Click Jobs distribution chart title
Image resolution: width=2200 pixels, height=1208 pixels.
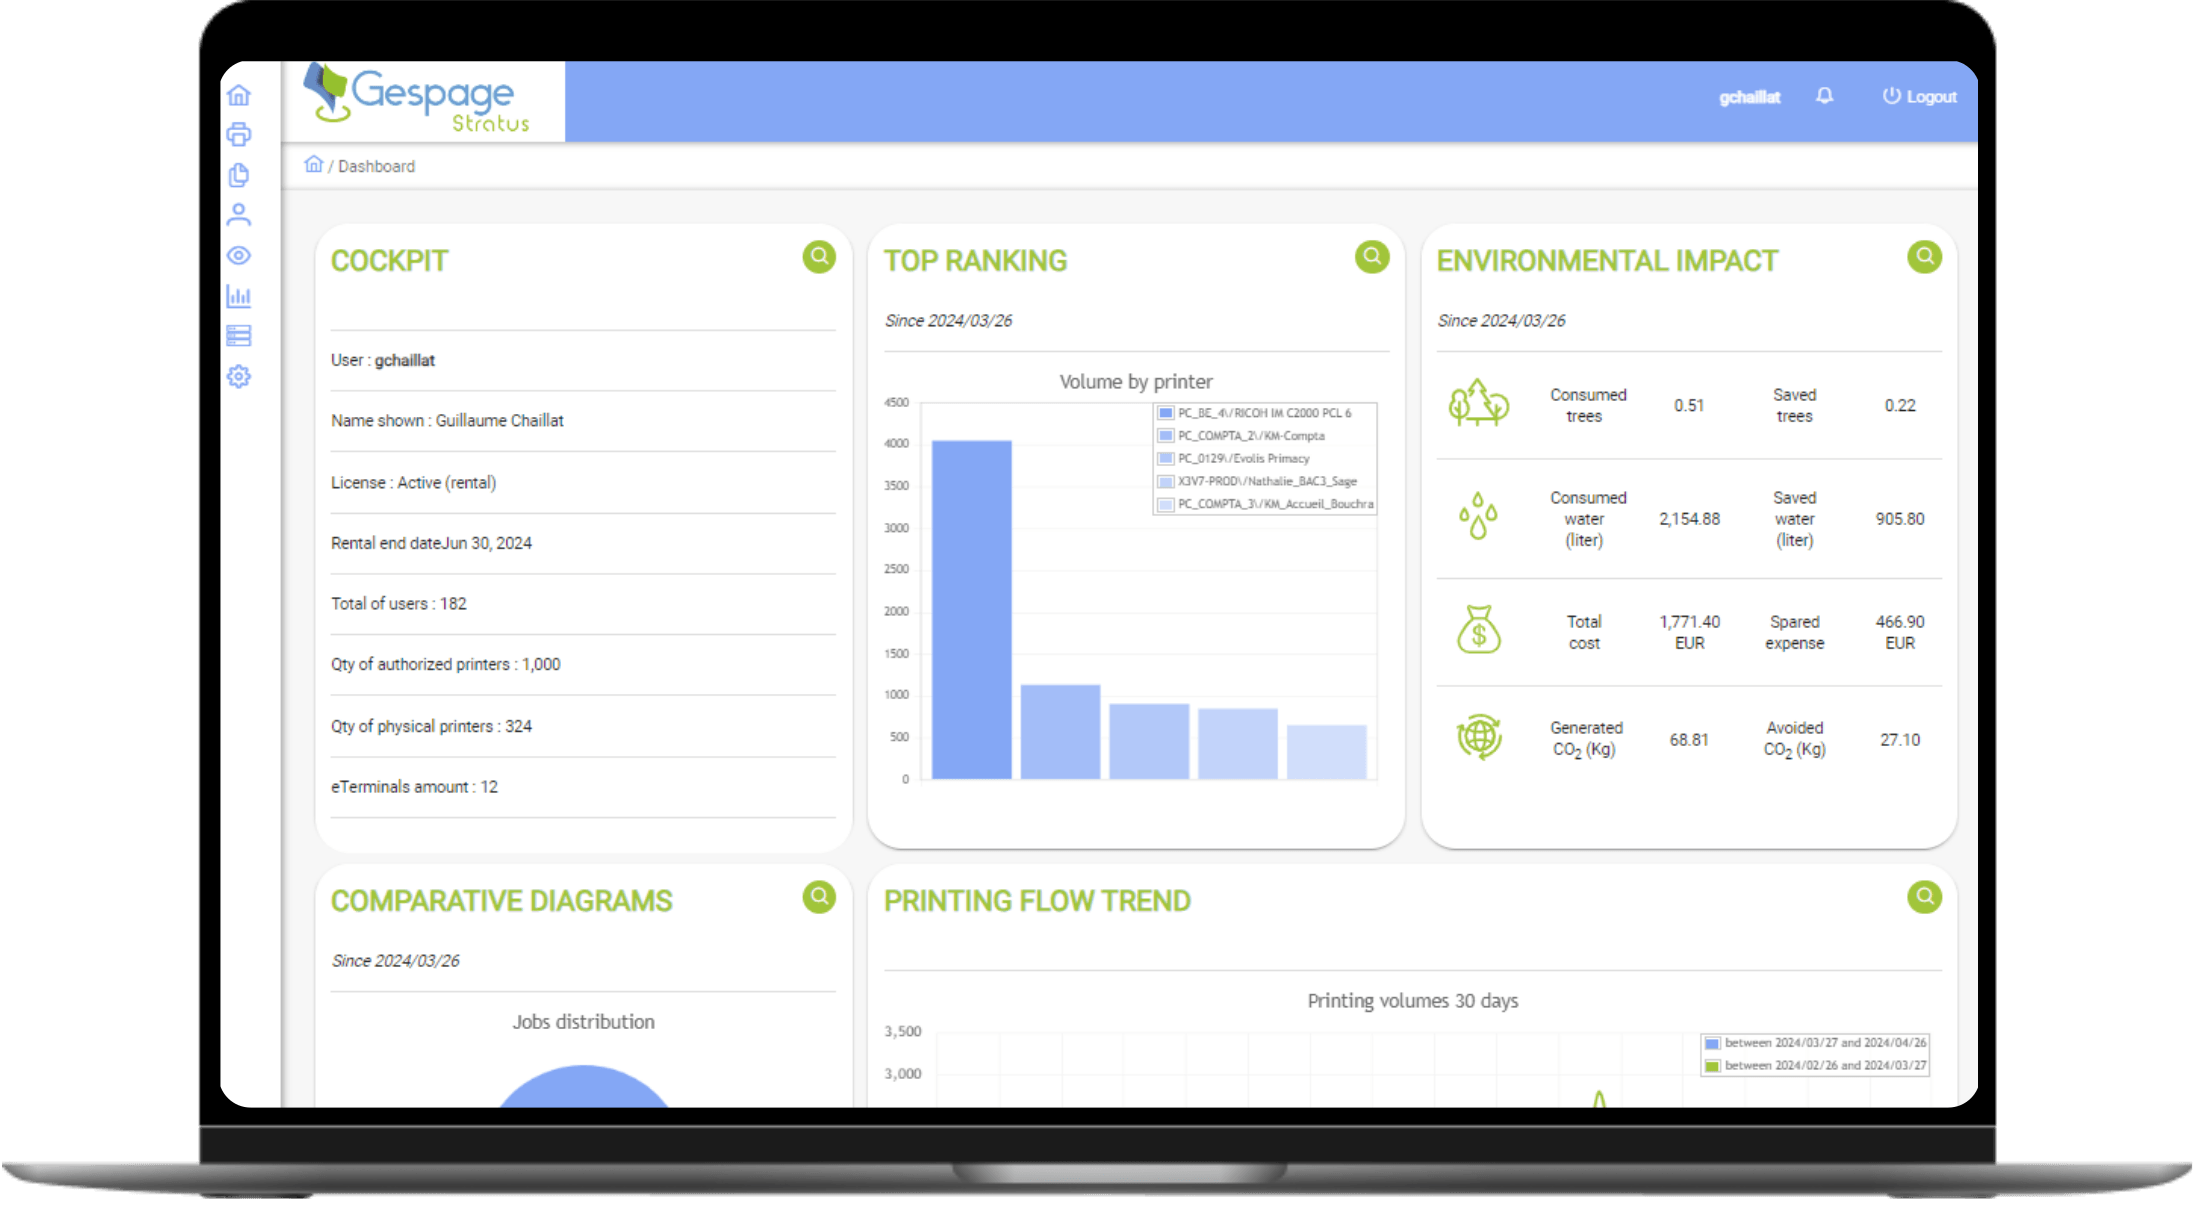tap(584, 1022)
